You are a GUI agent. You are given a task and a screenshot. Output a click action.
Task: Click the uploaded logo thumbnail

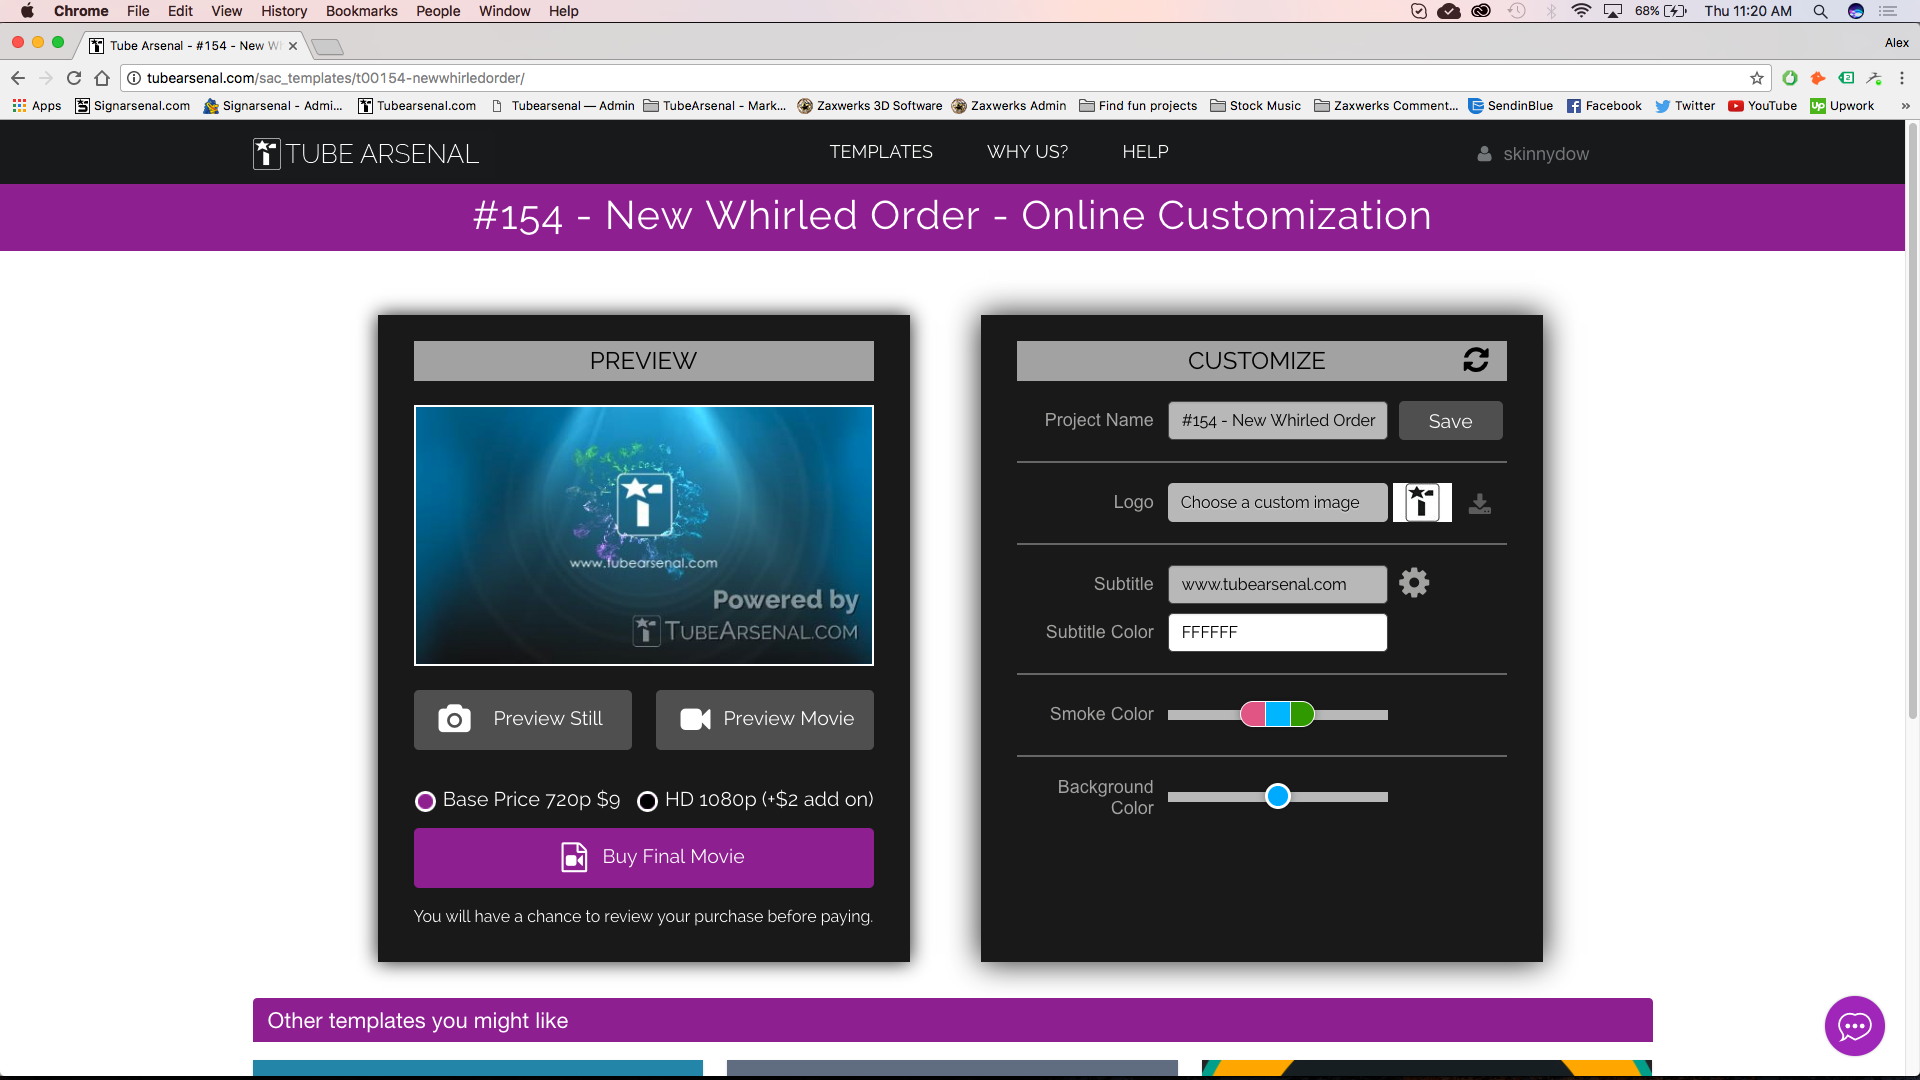click(1422, 502)
